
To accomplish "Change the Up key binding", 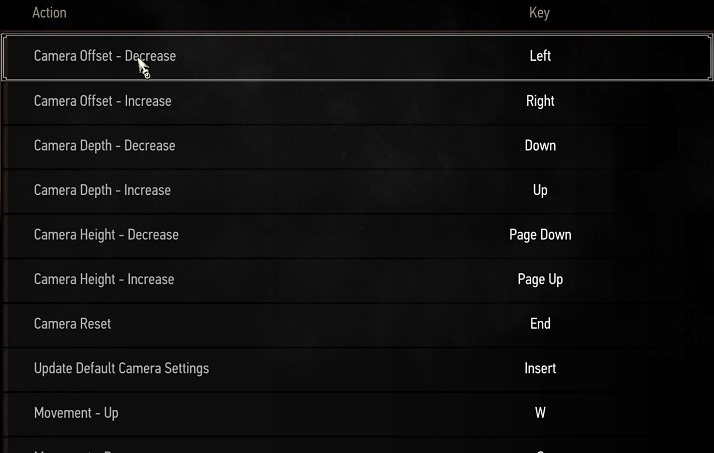I will coord(540,190).
